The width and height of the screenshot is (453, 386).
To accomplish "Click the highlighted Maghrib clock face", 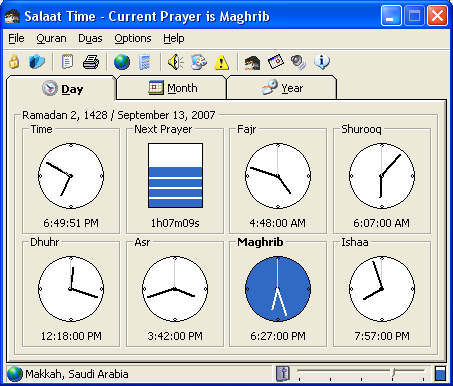I will coord(278,289).
